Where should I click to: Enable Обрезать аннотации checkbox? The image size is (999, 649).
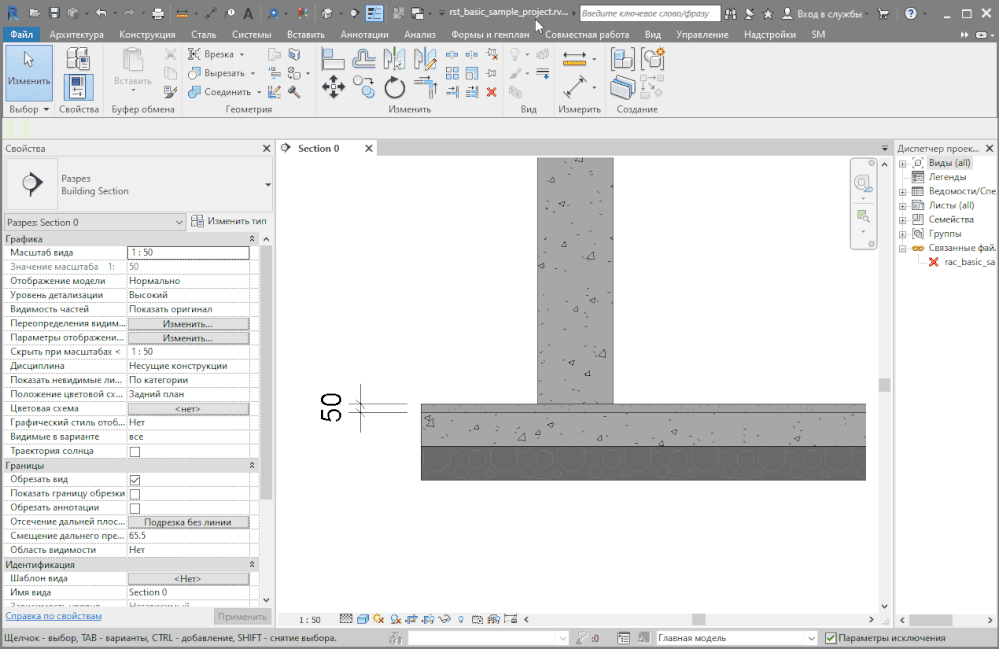(x=135, y=508)
